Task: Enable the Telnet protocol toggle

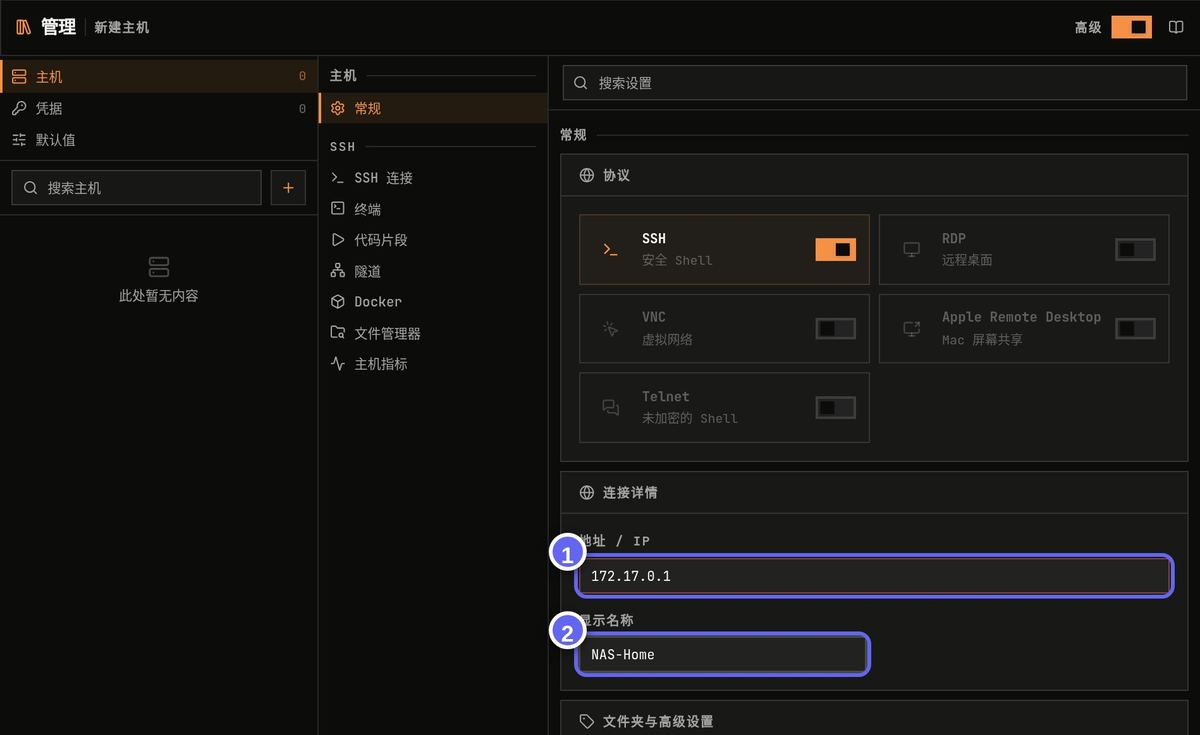Action: [836, 407]
